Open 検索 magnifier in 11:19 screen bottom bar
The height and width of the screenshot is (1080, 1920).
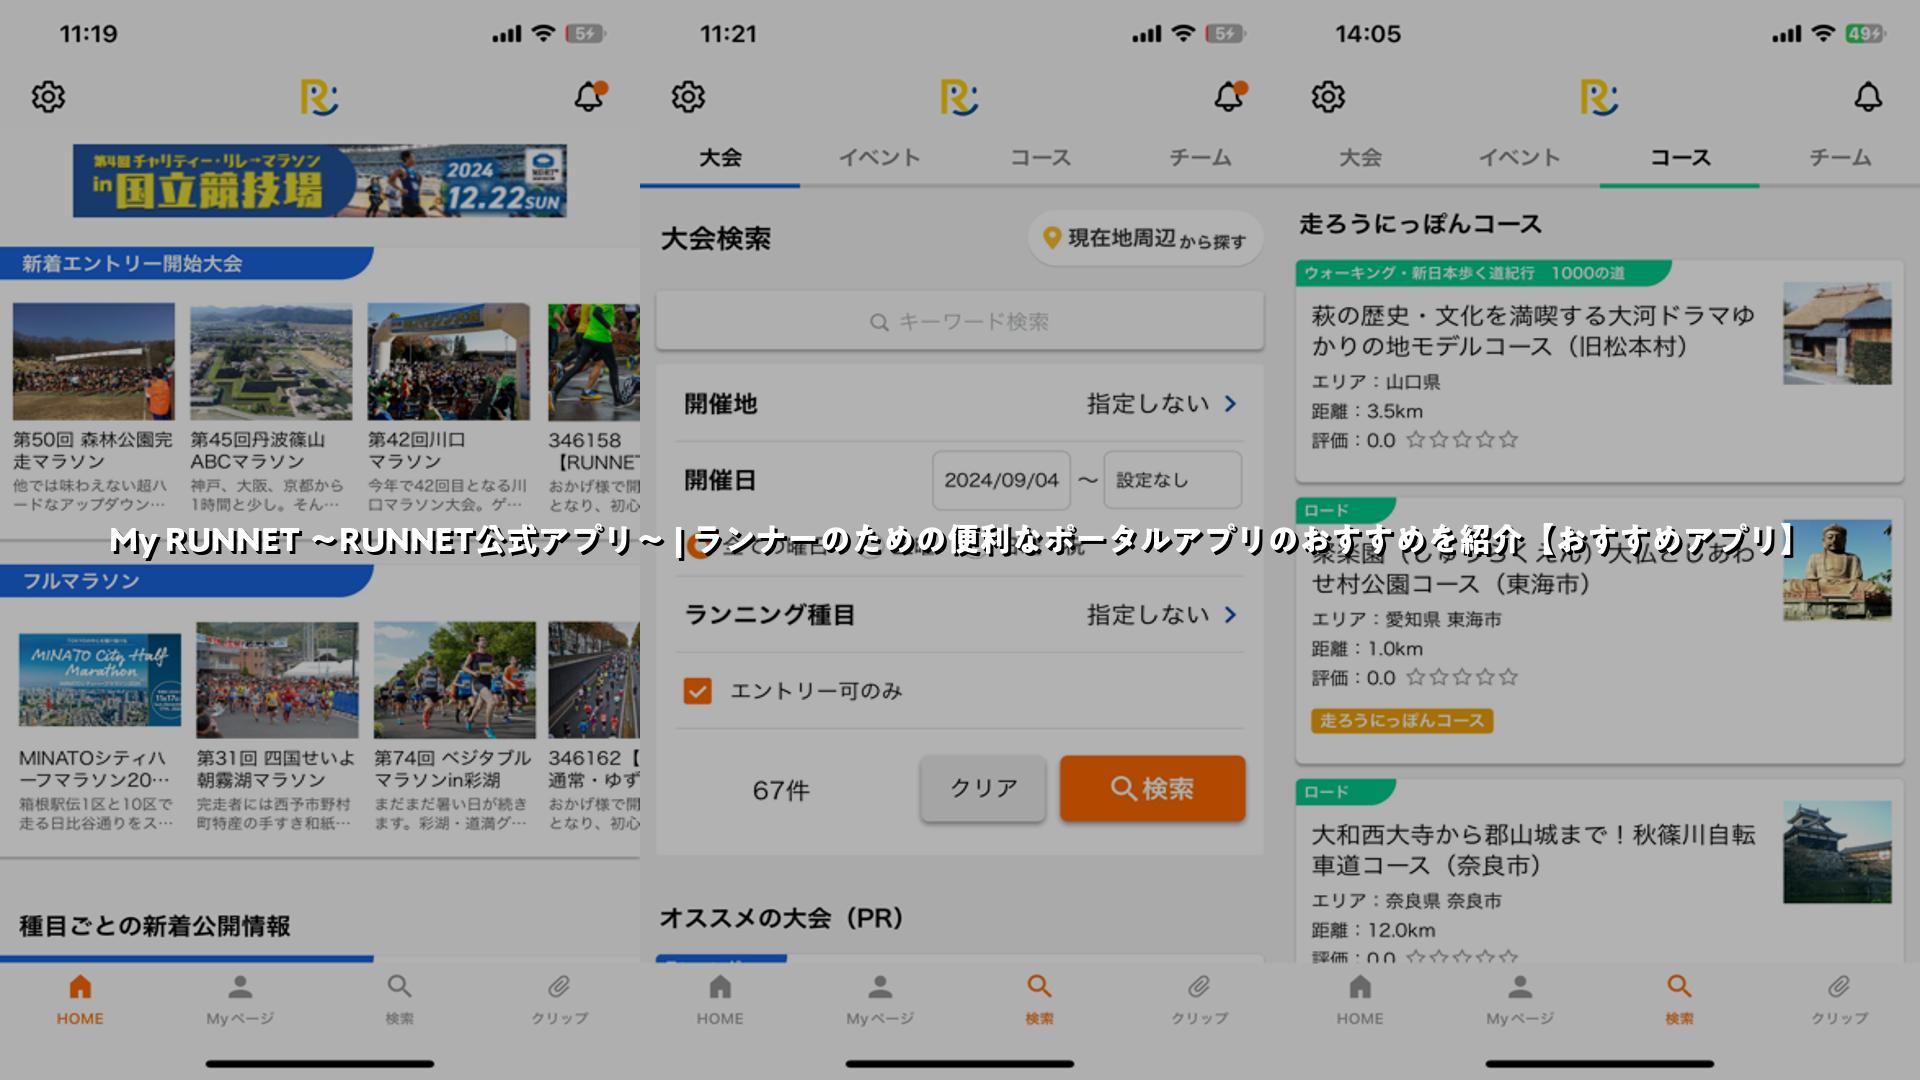pos(400,999)
